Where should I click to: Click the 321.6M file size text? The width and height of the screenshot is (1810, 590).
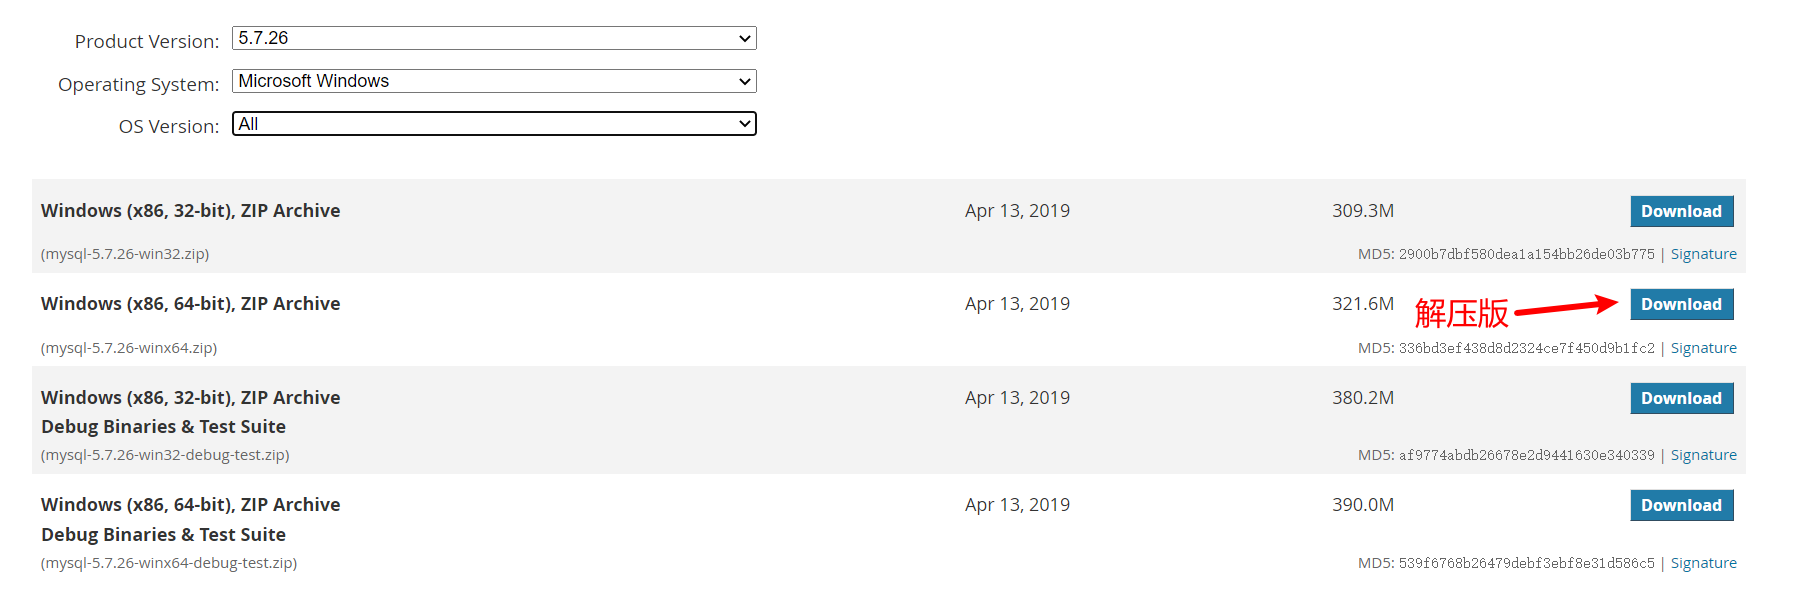pyautogui.click(x=1362, y=304)
